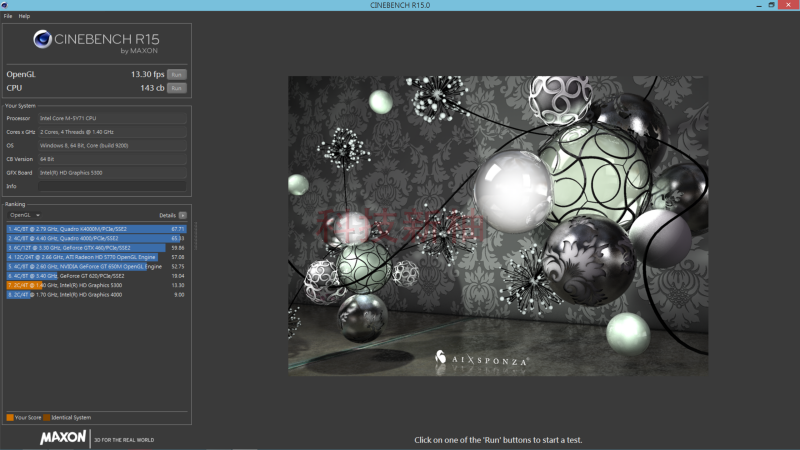Viewport: 800px width, 450px height.
Task: Click the GFX Board HD Graphics 5300 field
Action: click(x=112, y=172)
